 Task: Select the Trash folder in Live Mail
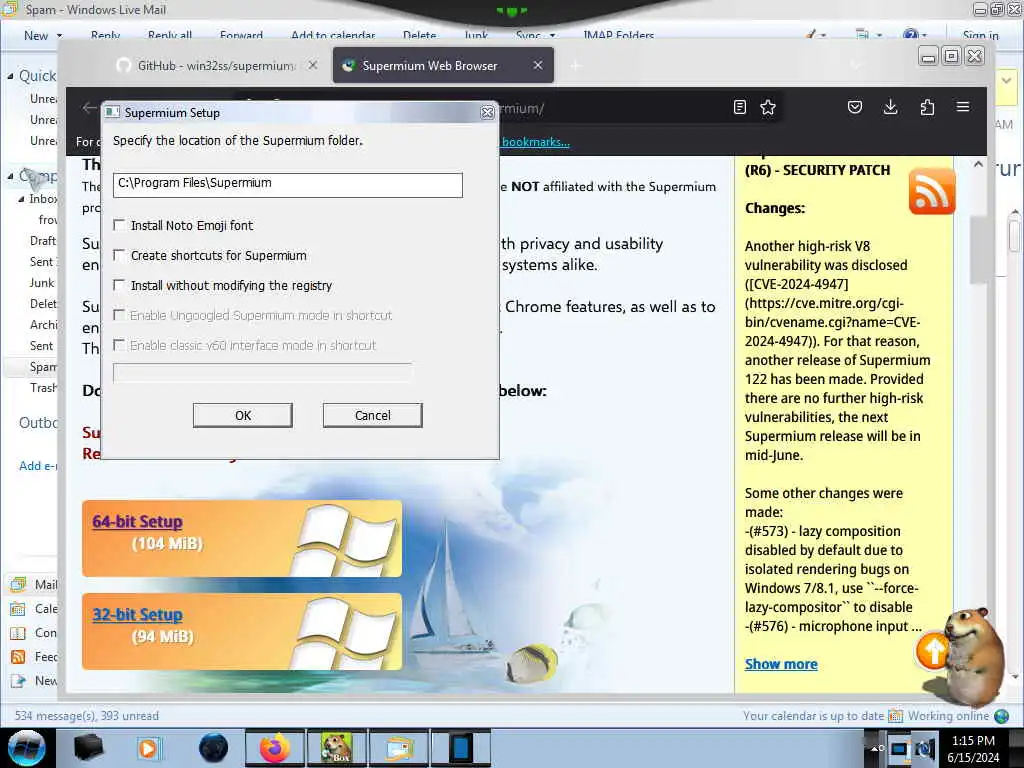coord(43,388)
